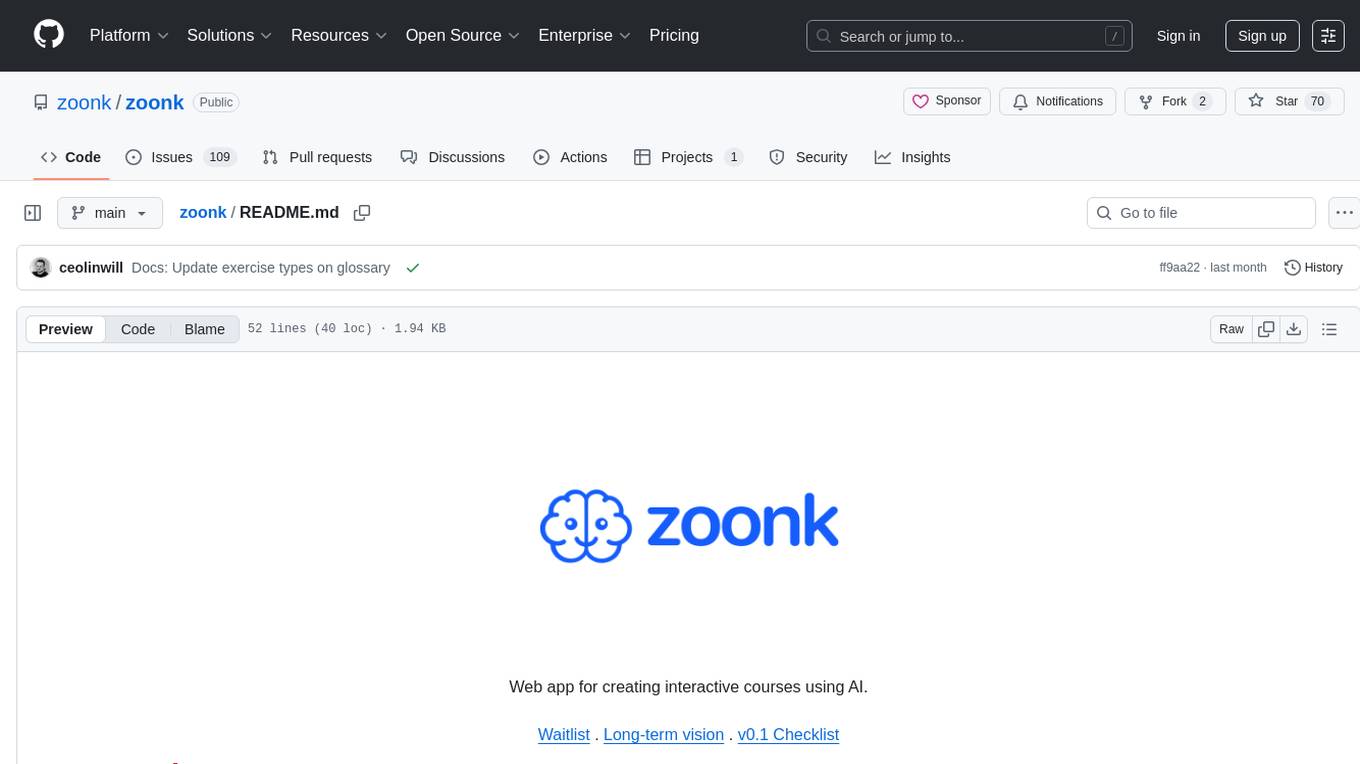Open appearance settings icon in header

pos(1328,36)
